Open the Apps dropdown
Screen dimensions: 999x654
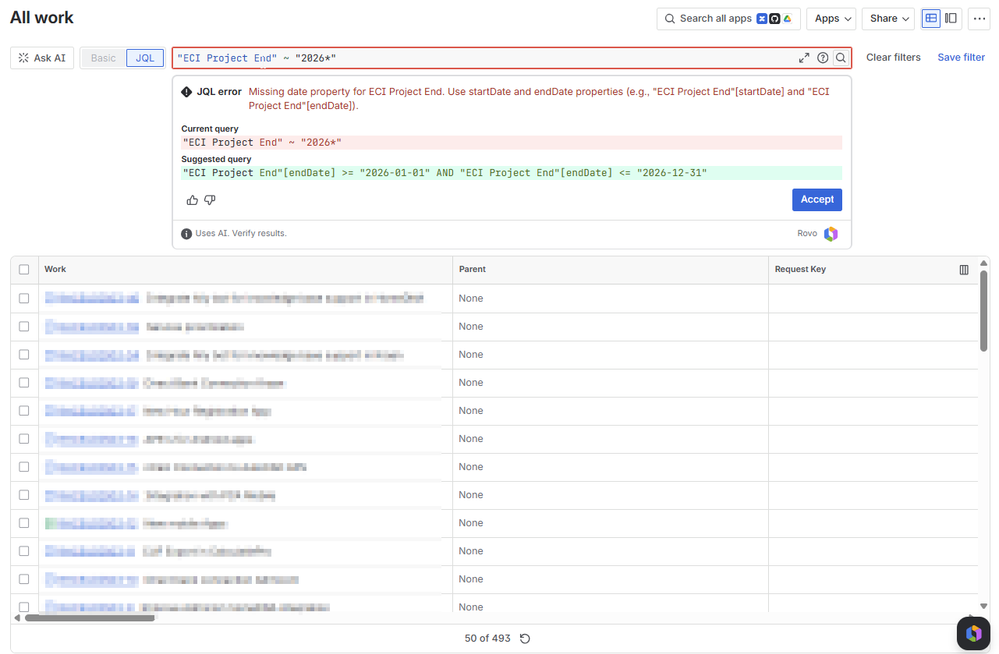(832, 18)
